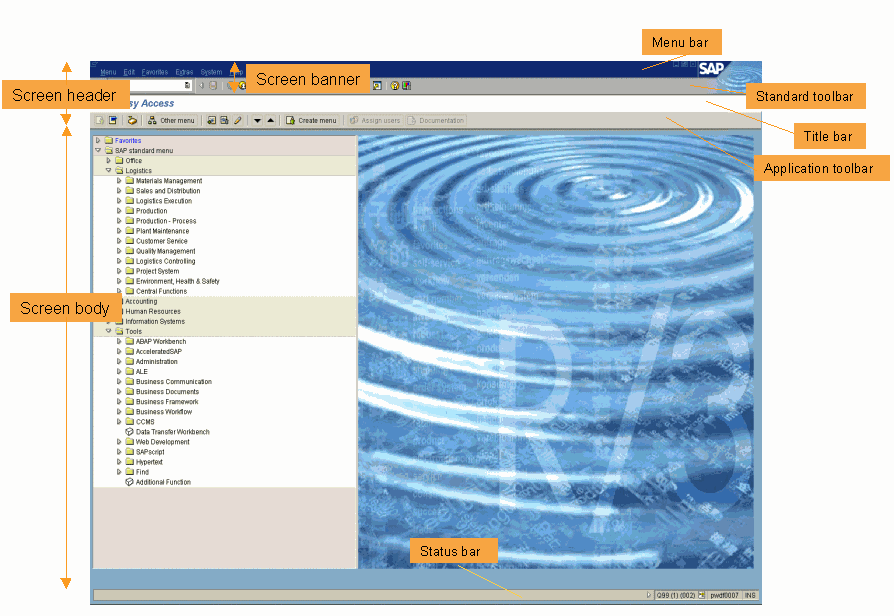Click the move up black arrow icon
The image size is (894, 616).
click(x=270, y=121)
